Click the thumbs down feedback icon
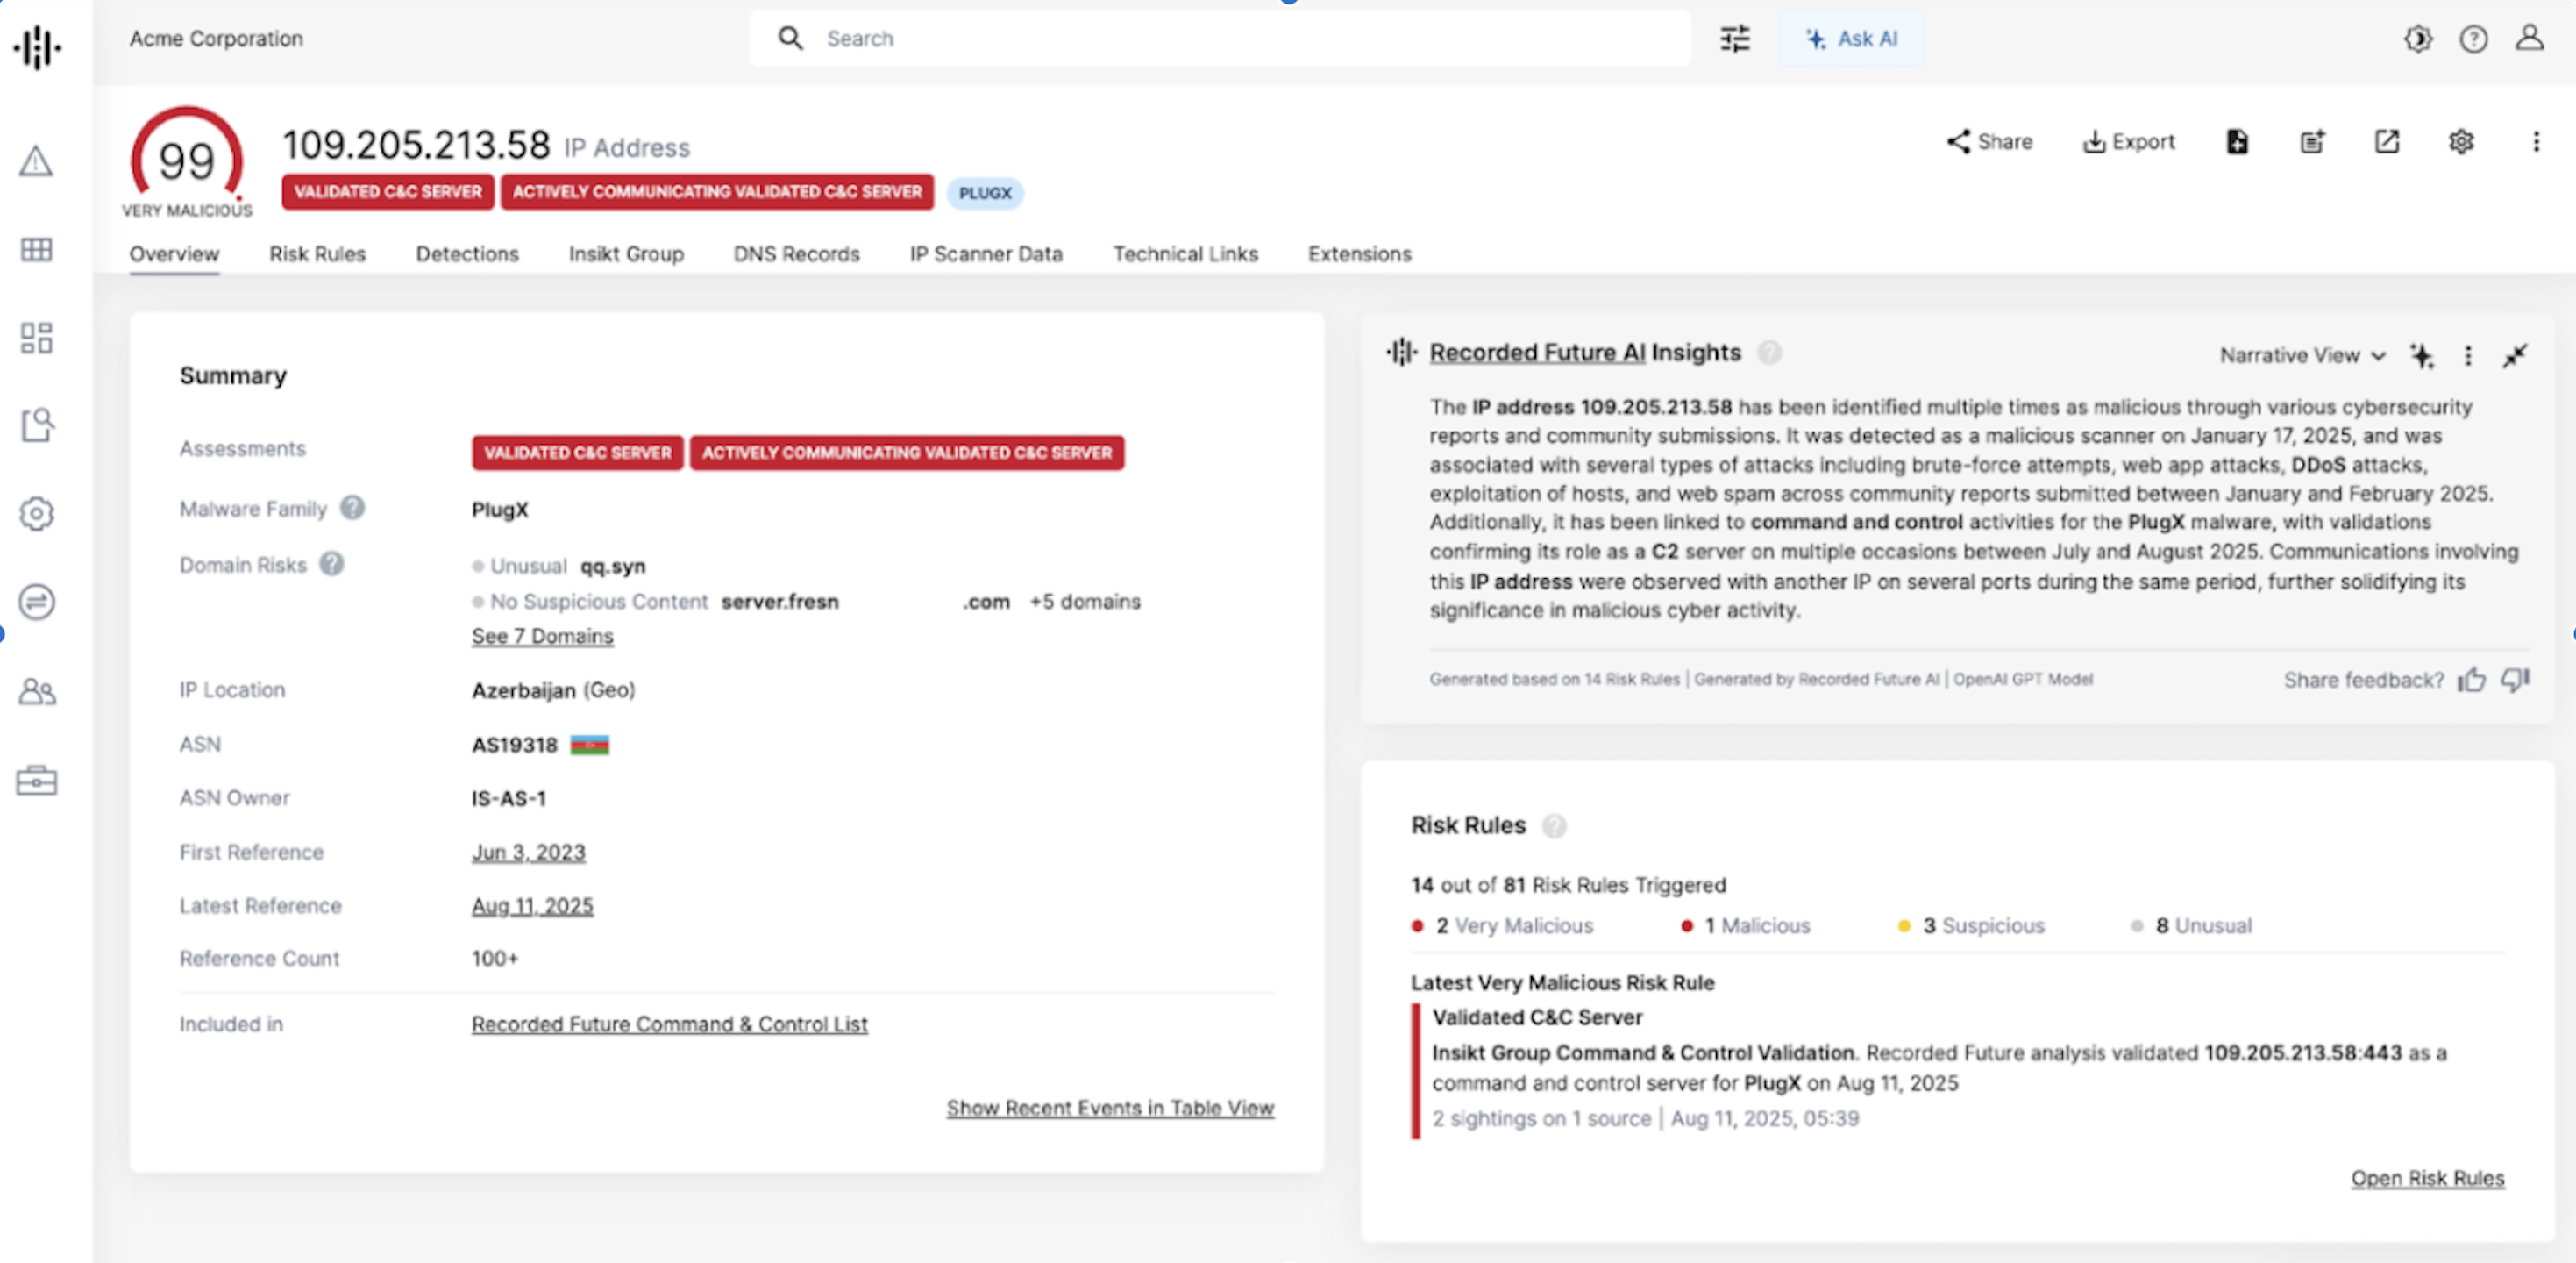Viewport: 2576px width, 1263px height. pos(2515,680)
